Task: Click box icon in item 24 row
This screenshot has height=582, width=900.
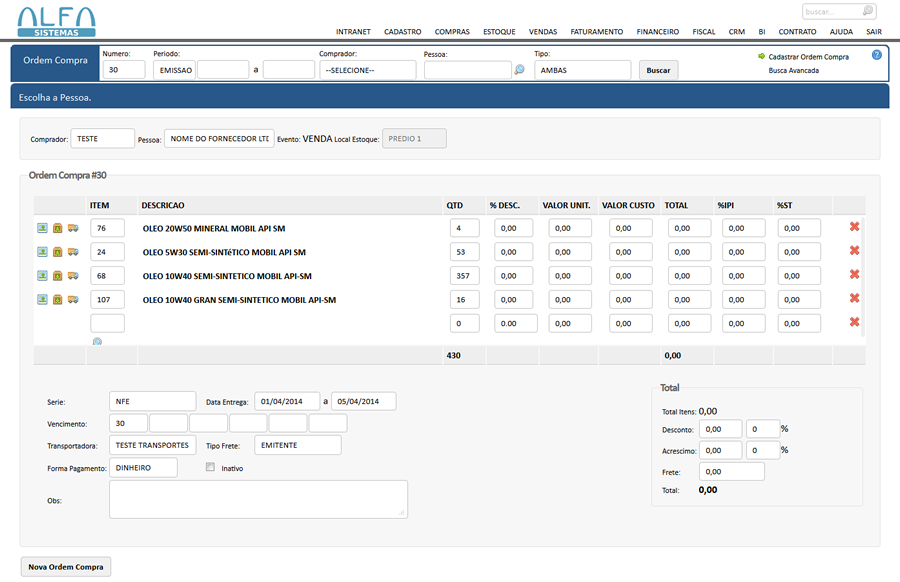Action: click(57, 252)
